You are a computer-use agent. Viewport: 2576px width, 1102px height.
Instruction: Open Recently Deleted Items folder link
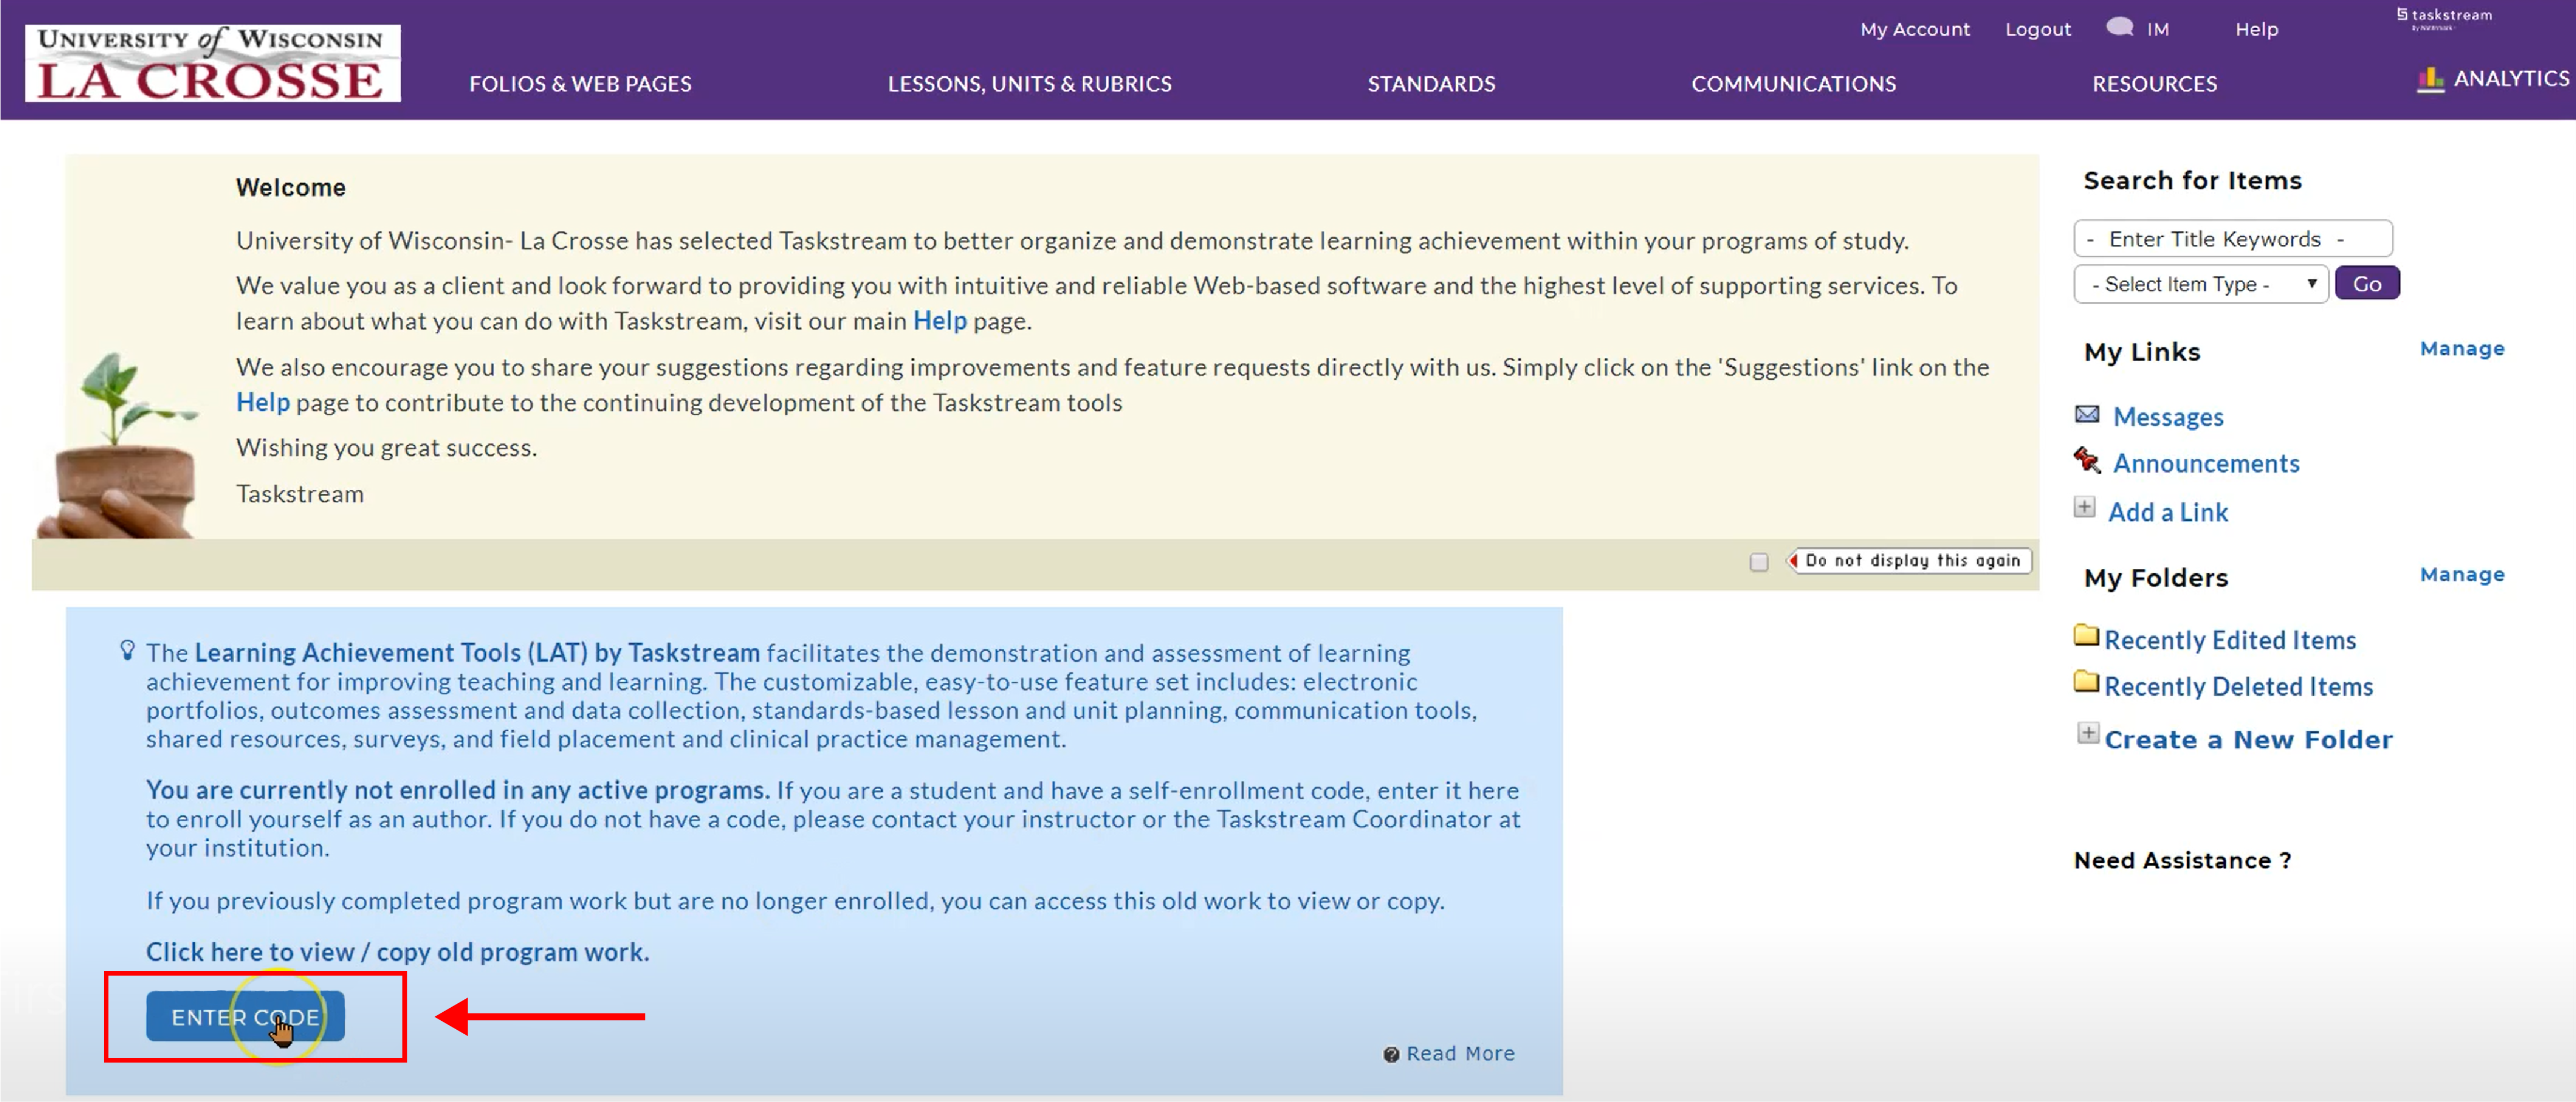point(2238,687)
